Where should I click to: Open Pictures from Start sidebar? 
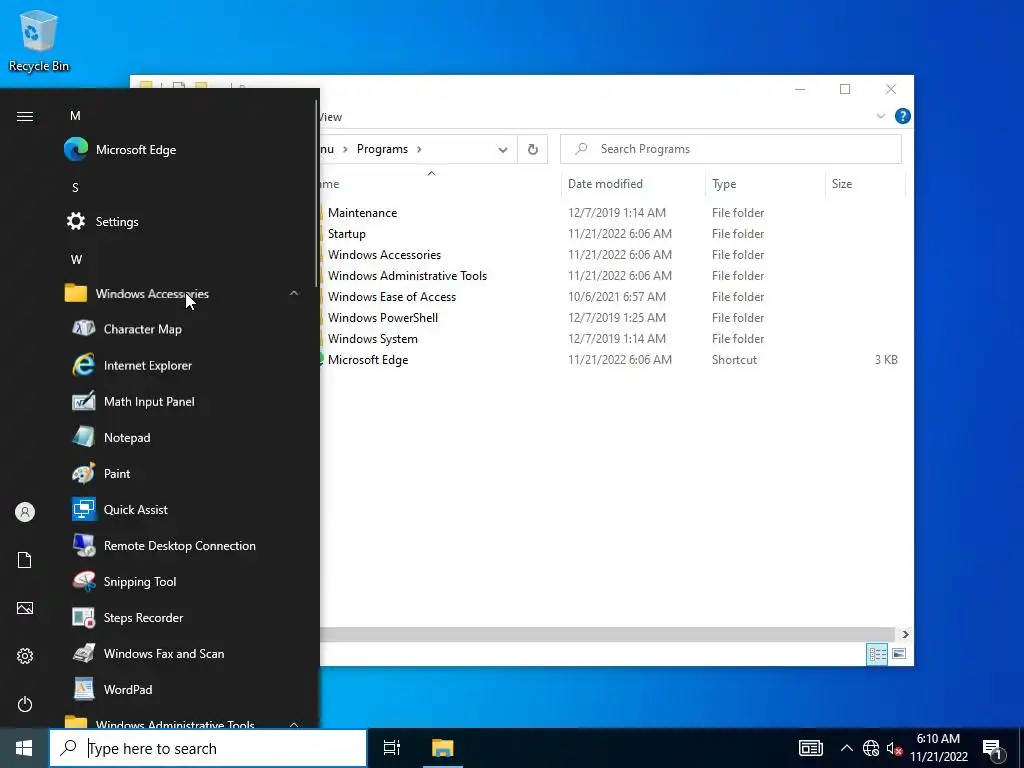click(25, 608)
